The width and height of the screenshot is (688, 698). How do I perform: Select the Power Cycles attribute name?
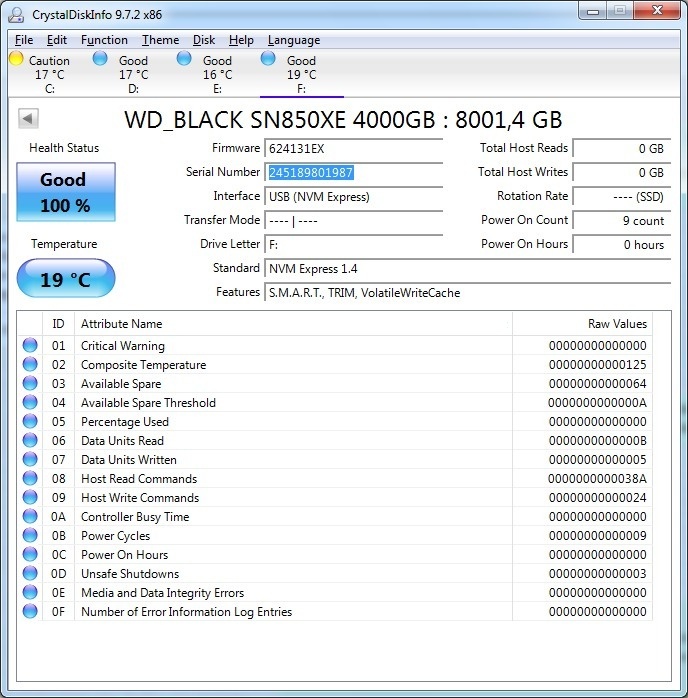(116, 536)
